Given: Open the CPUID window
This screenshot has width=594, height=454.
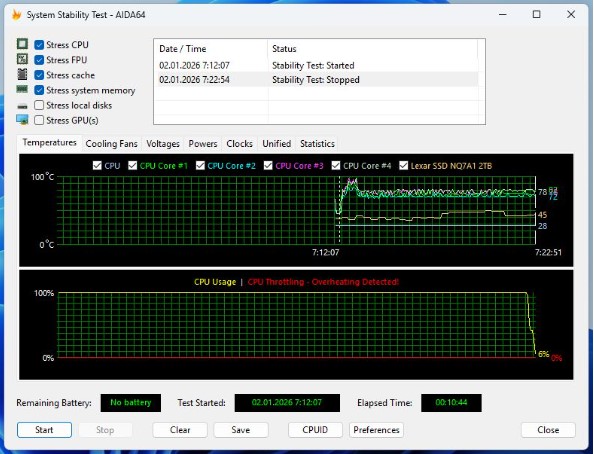Looking at the screenshot, I should click(x=315, y=430).
